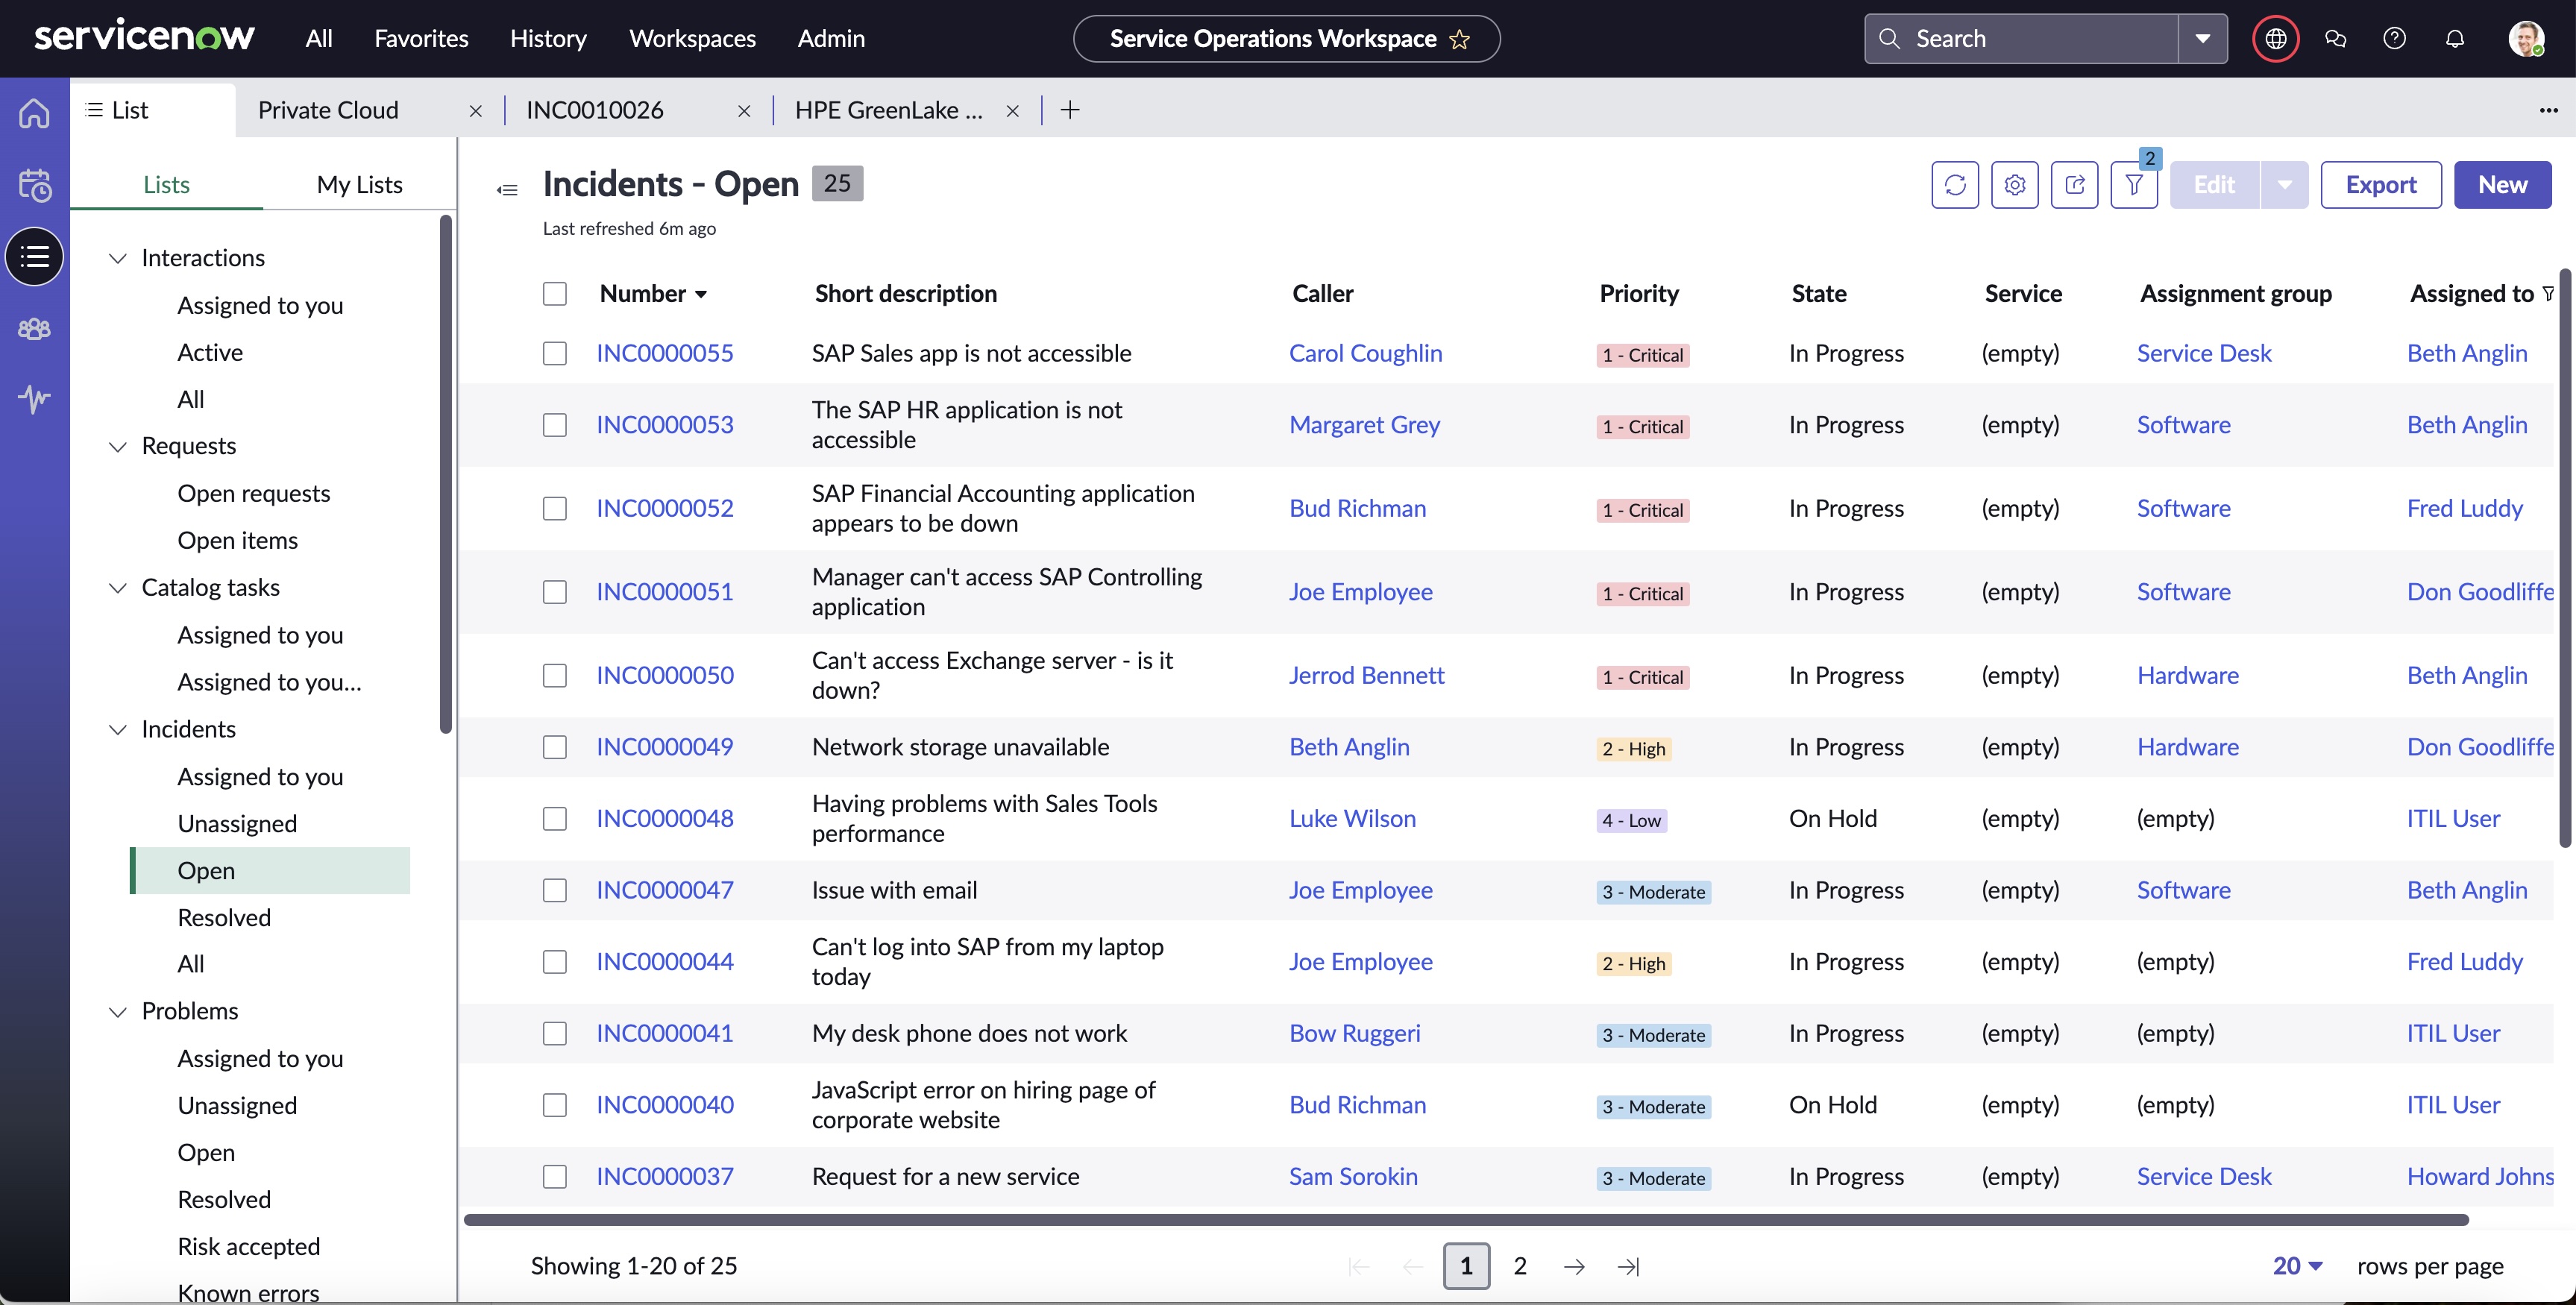
Task: Open the Favorites menu
Action: 421,39
